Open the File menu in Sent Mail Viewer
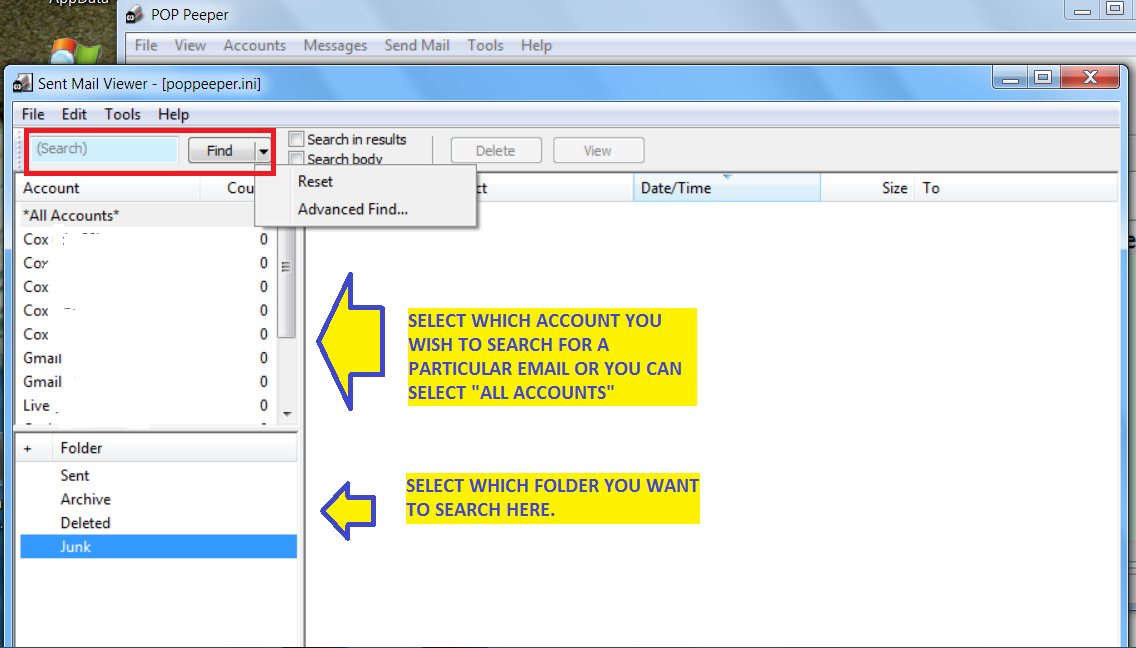Screen dimensions: 1136x648 (x=33, y=115)
